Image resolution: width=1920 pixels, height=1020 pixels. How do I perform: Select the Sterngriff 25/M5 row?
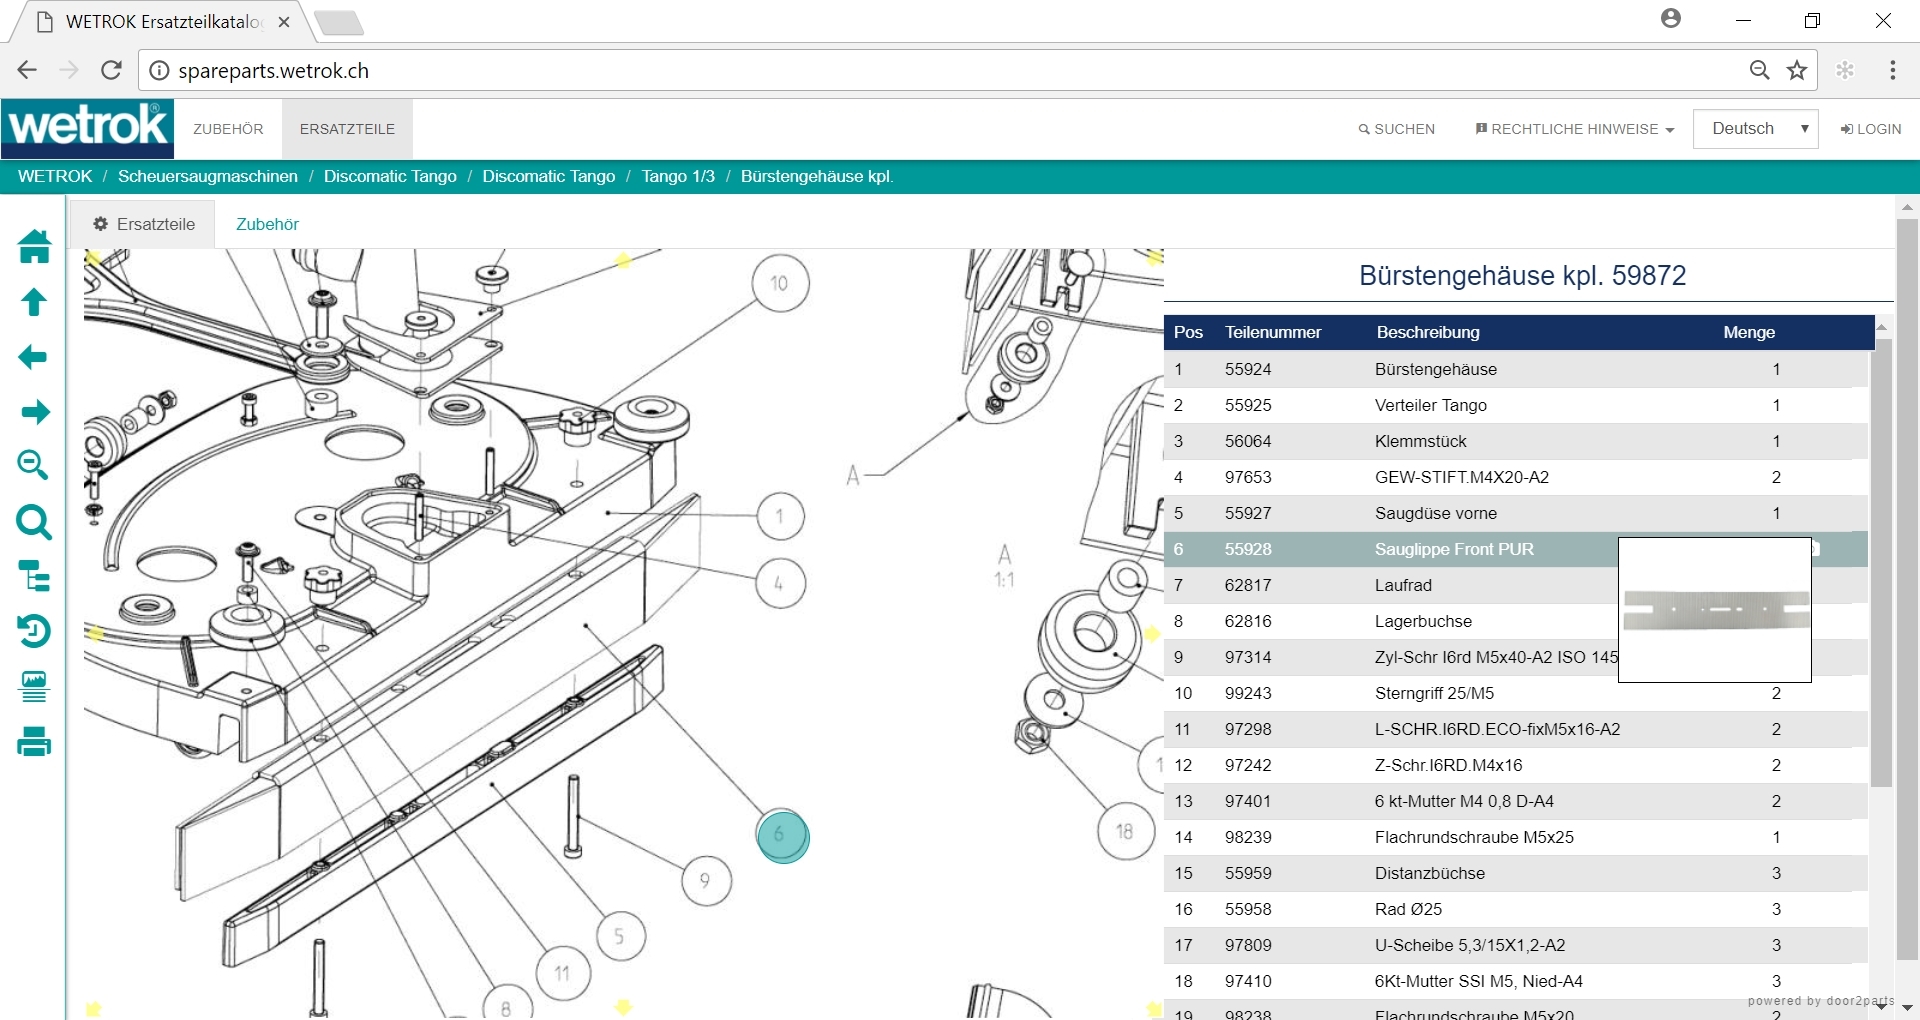click(1516, 693)
